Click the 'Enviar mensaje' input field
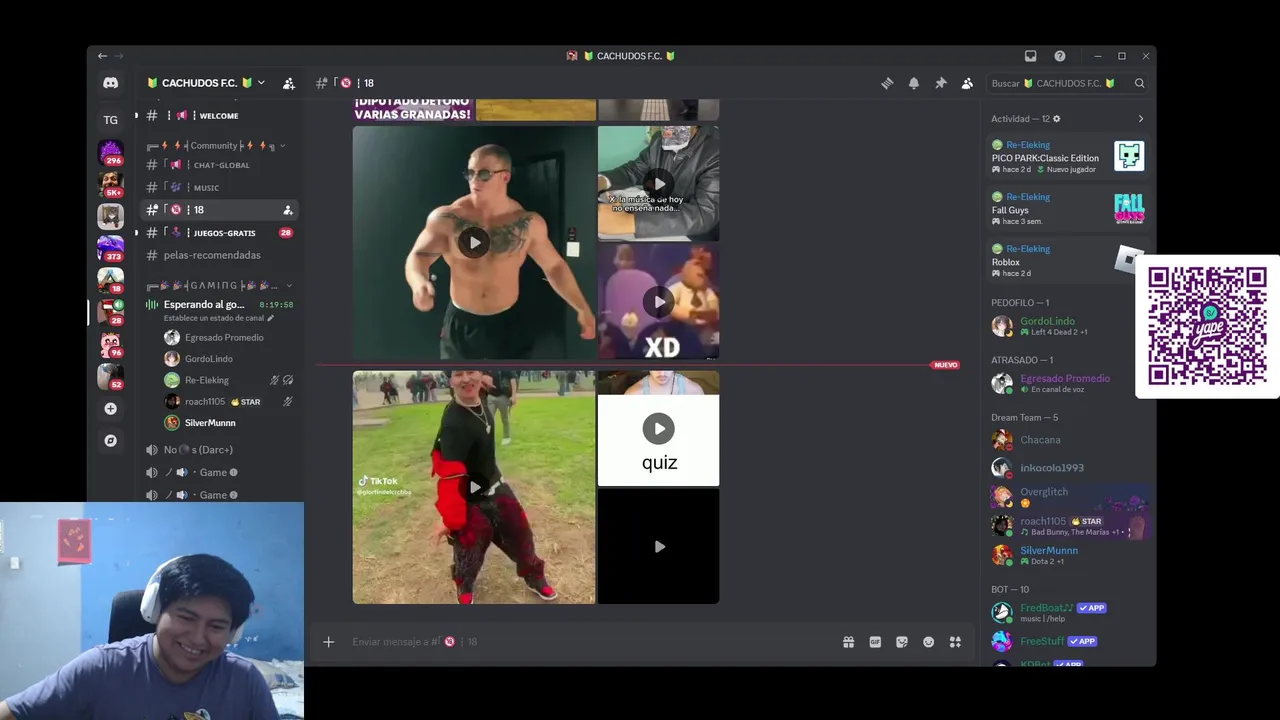Screen dimensions: 1280x720 coord(590,642)
